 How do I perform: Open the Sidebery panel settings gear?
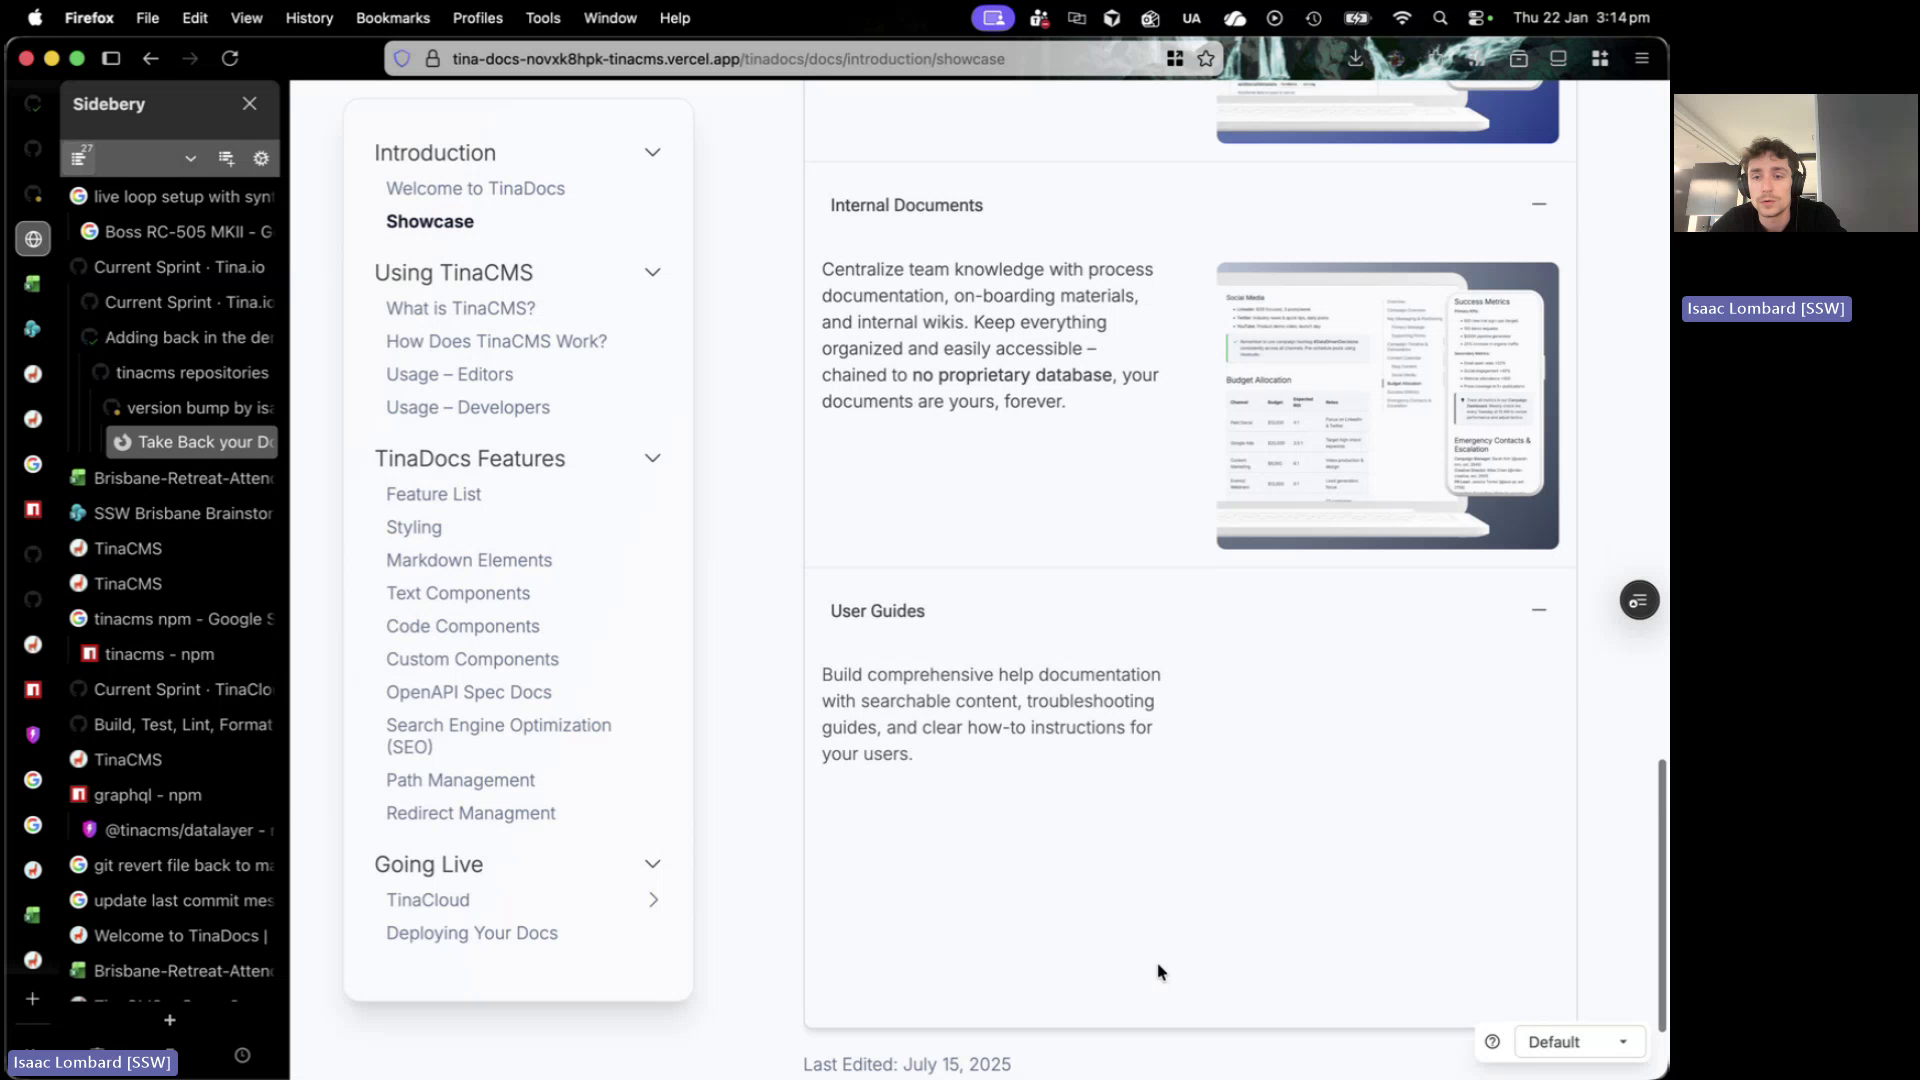point(261,158)
